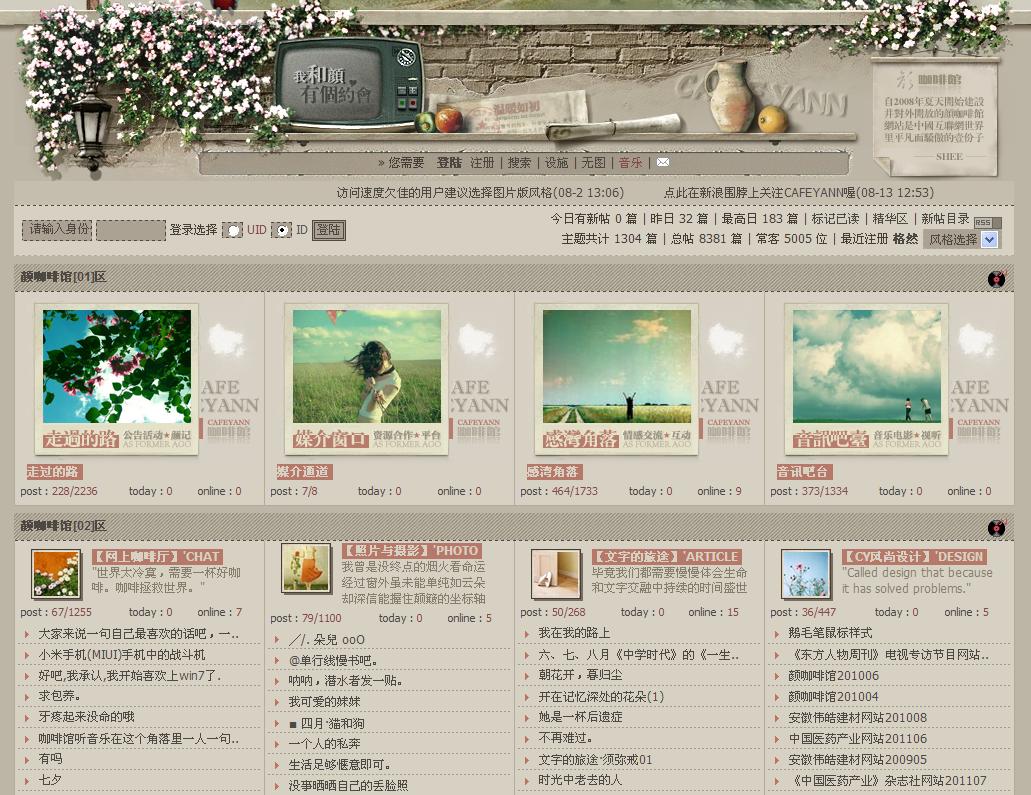This screenshot has width=1031, height=795.
Task: Click the RSS feed icon
Action: (987, 223)
